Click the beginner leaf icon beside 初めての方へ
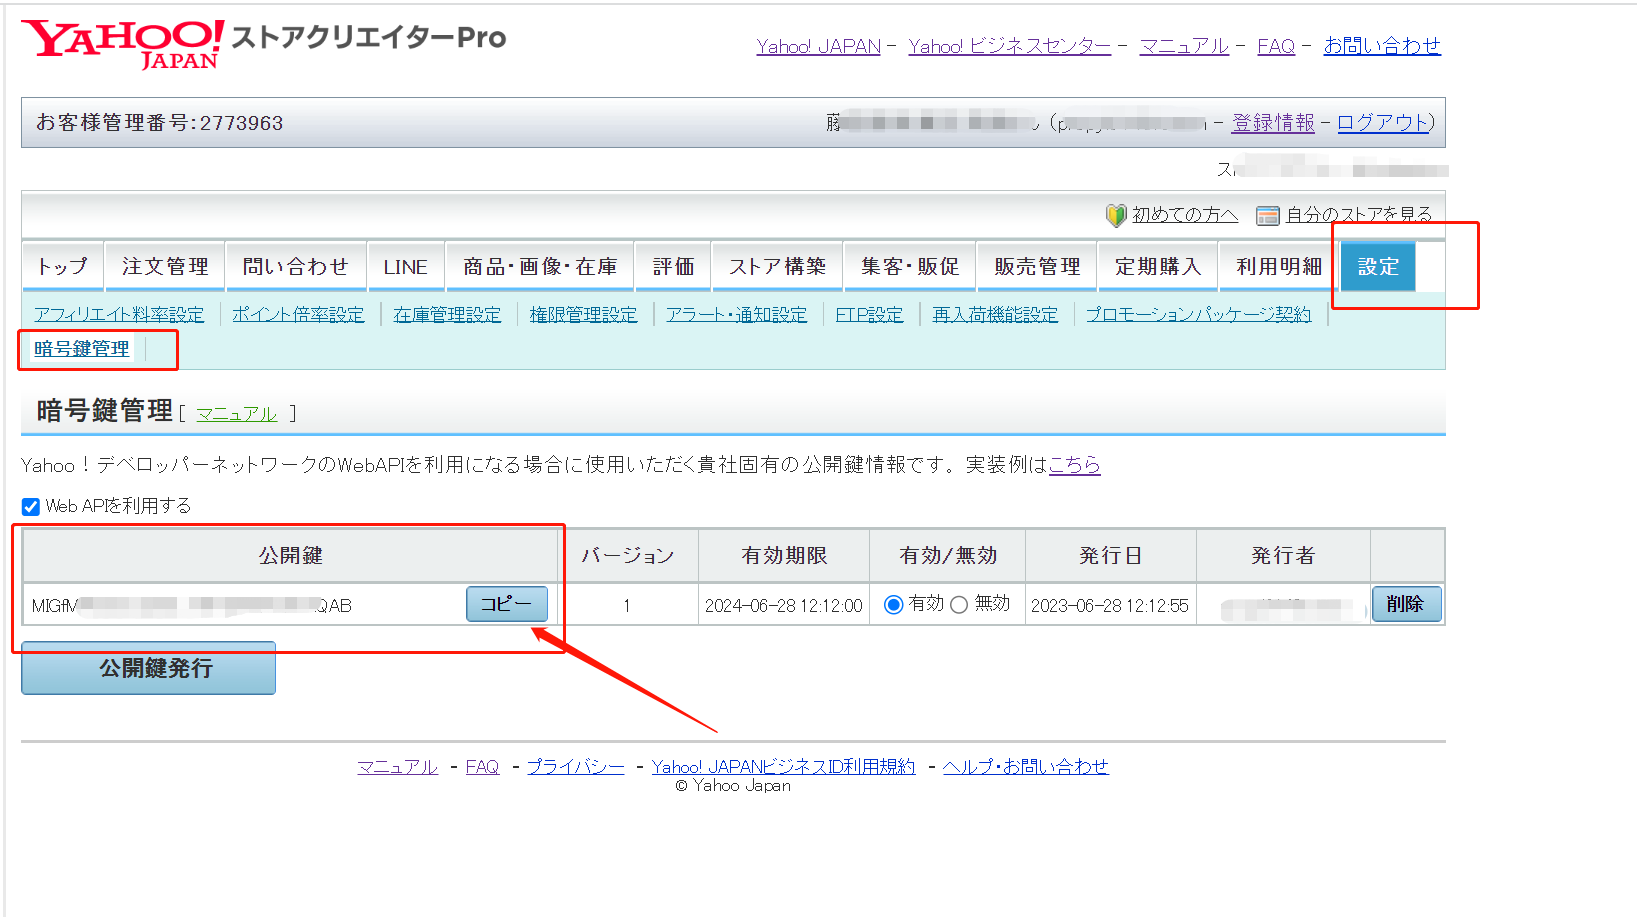Viewport: 1637px width, 917px height. pyautogui.click(x=1116, y=215)
